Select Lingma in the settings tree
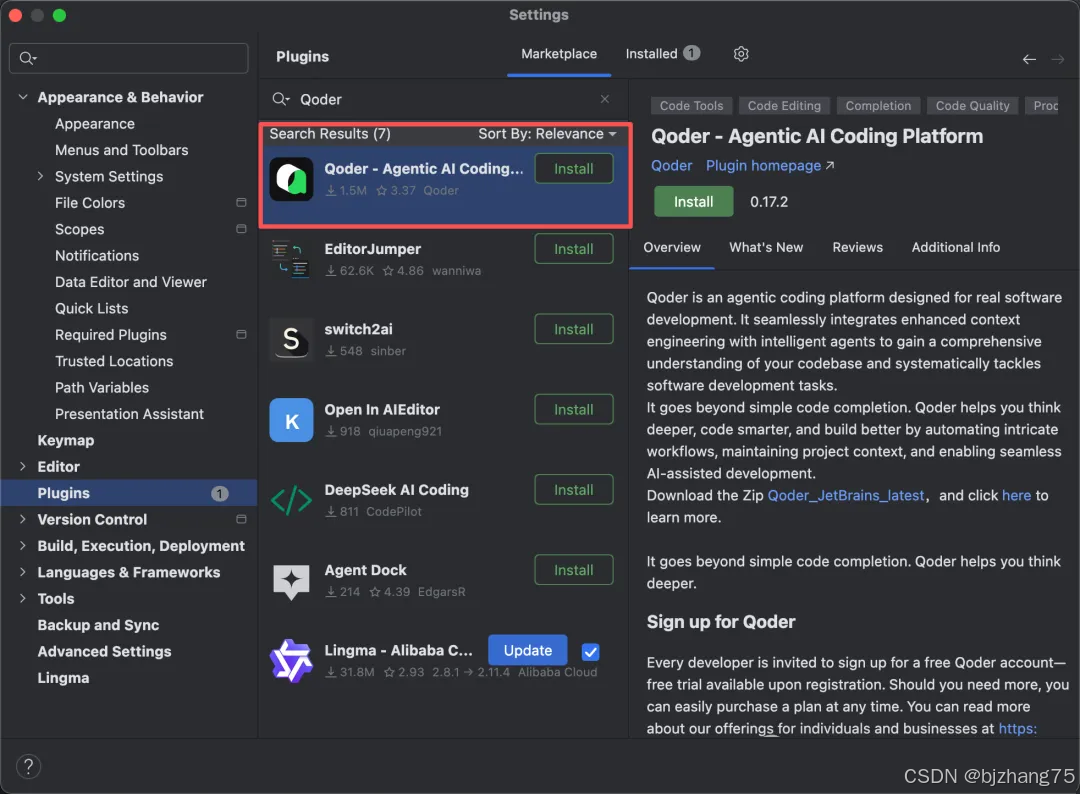 point(63,678)
